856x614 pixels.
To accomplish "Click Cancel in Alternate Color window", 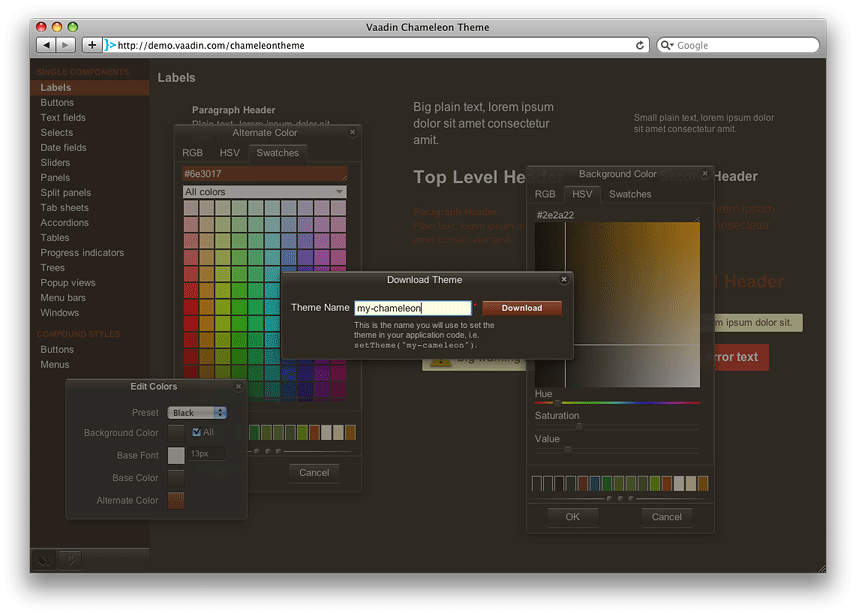I will click(x=314, y=473).
